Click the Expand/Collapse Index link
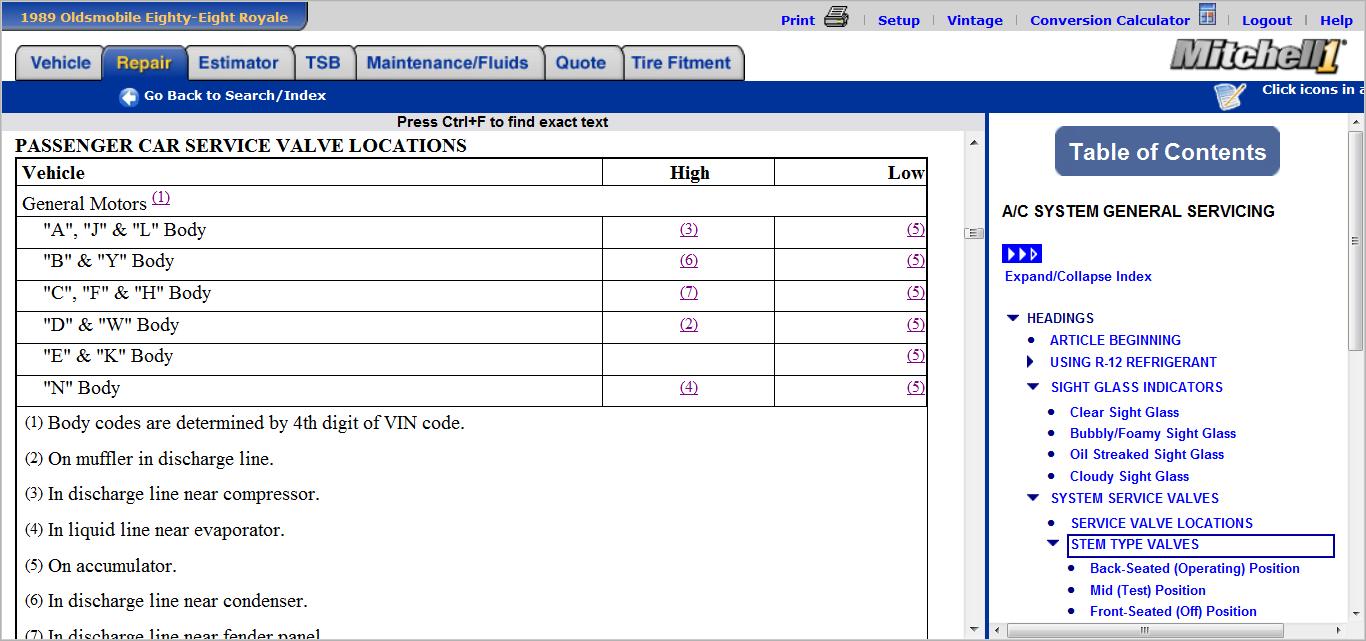The width and height of the screenshot is (1366, 641). (x=1078, y=276)
